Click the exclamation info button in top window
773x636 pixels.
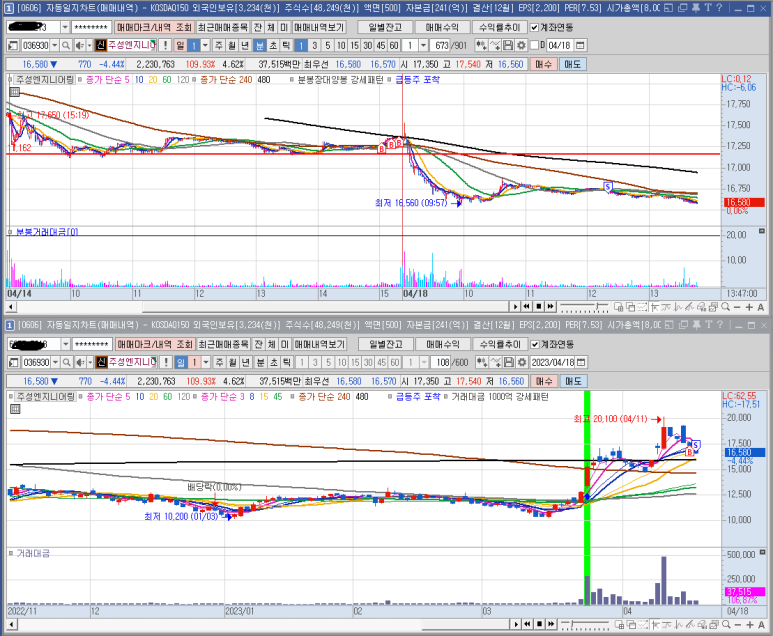[165, 45]
